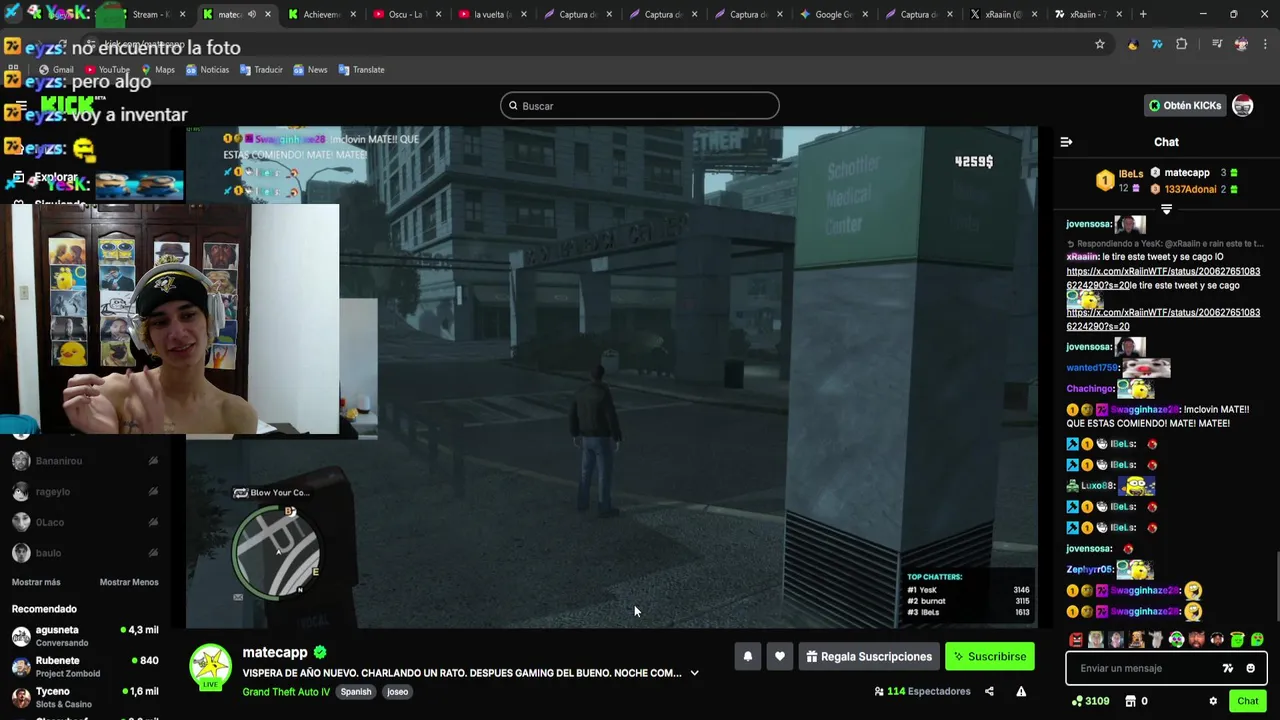The height and width of the screenshot is (720, 1280).
Task: Open baulo offline channel
Action: pos(85,553)
